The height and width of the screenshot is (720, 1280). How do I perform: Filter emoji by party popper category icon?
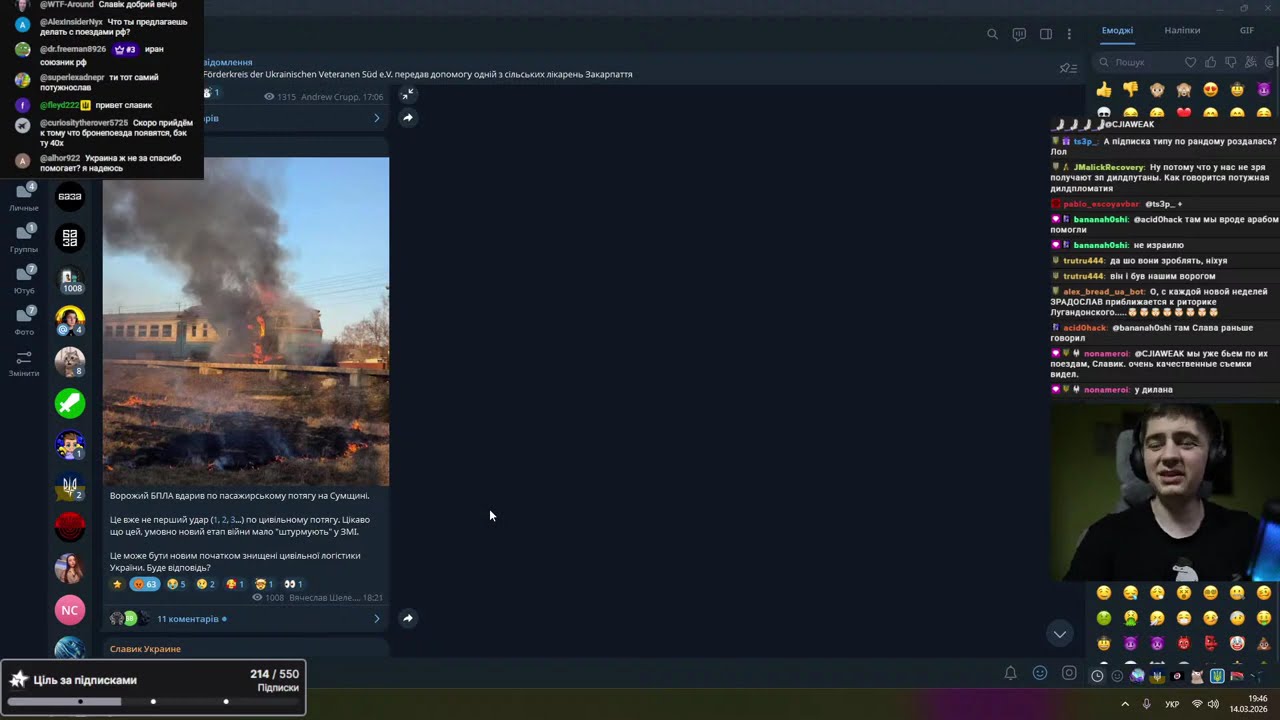1251,62
